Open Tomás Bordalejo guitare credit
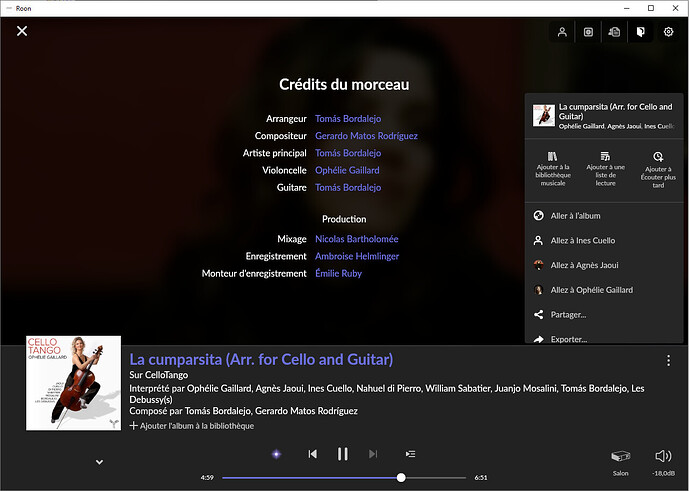Image resolution: width=689 pixels, height=491 pixels. [x=348, y=187]
